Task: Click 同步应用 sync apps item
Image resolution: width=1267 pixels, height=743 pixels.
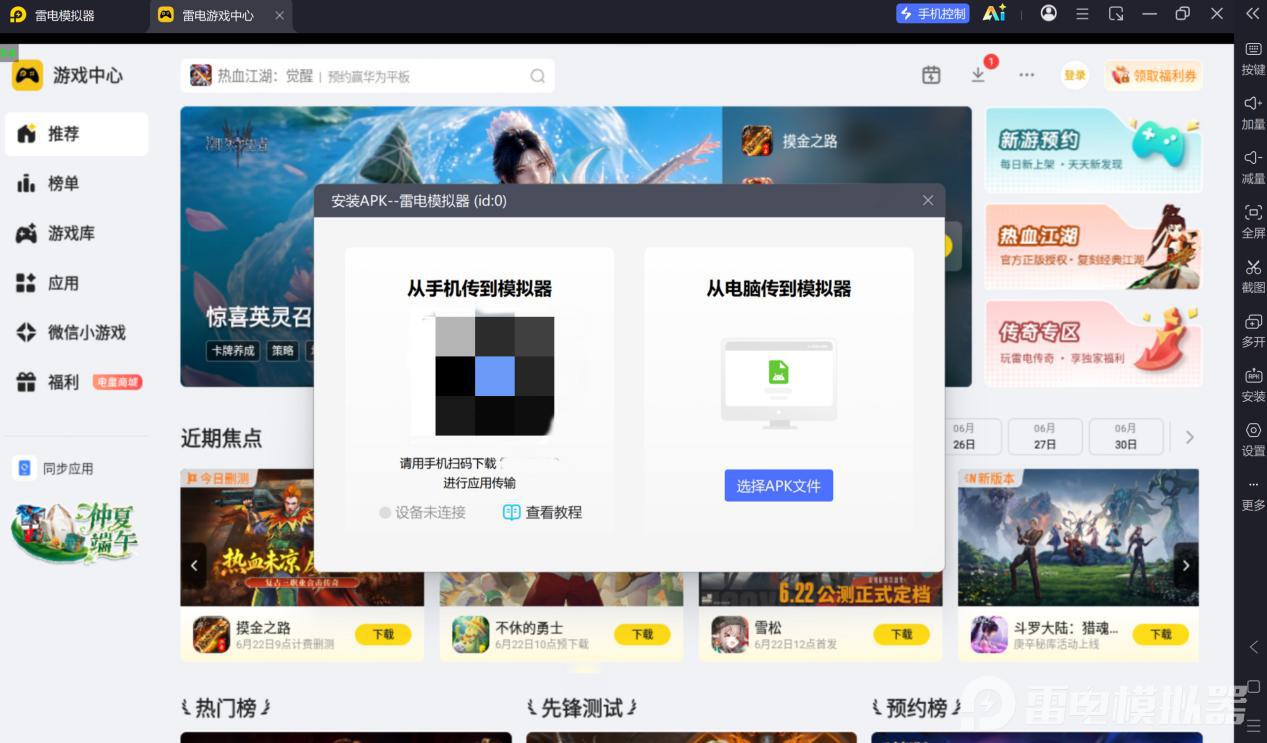Action: 55,468
